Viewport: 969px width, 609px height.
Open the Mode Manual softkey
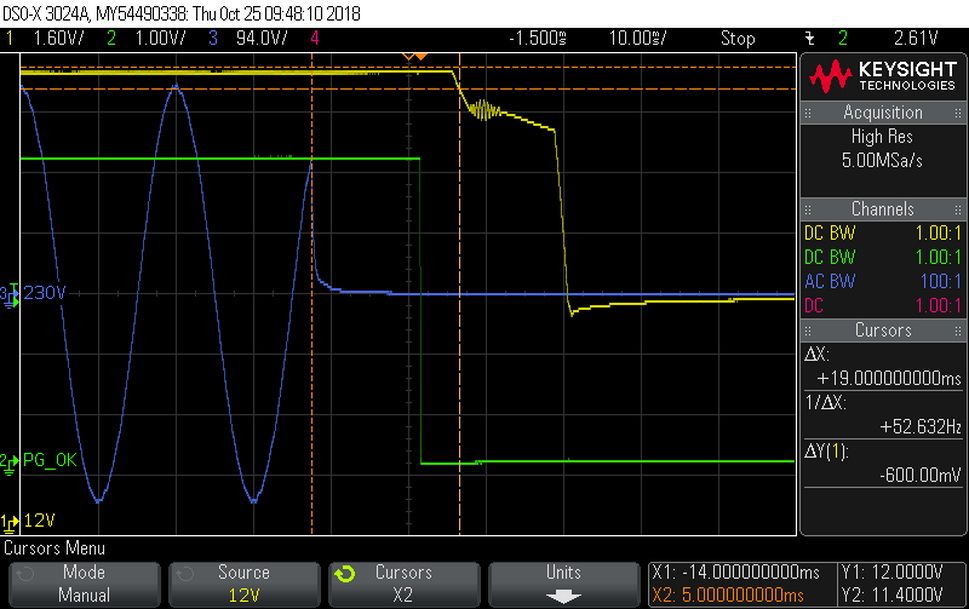[x=85, y=584]
